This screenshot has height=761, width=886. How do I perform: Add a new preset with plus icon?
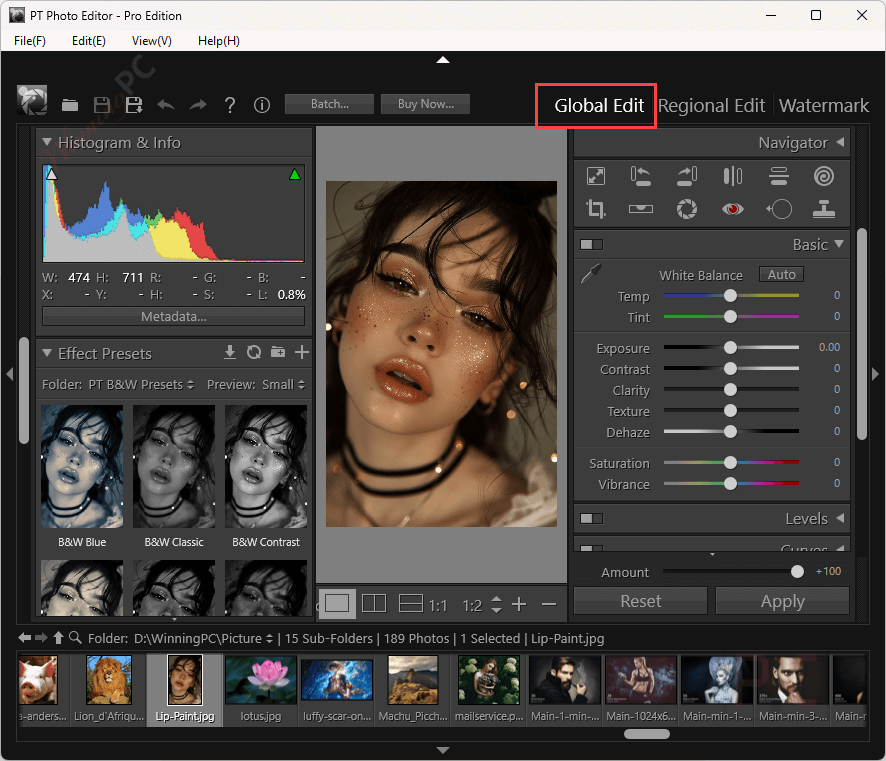pos(302,353)
